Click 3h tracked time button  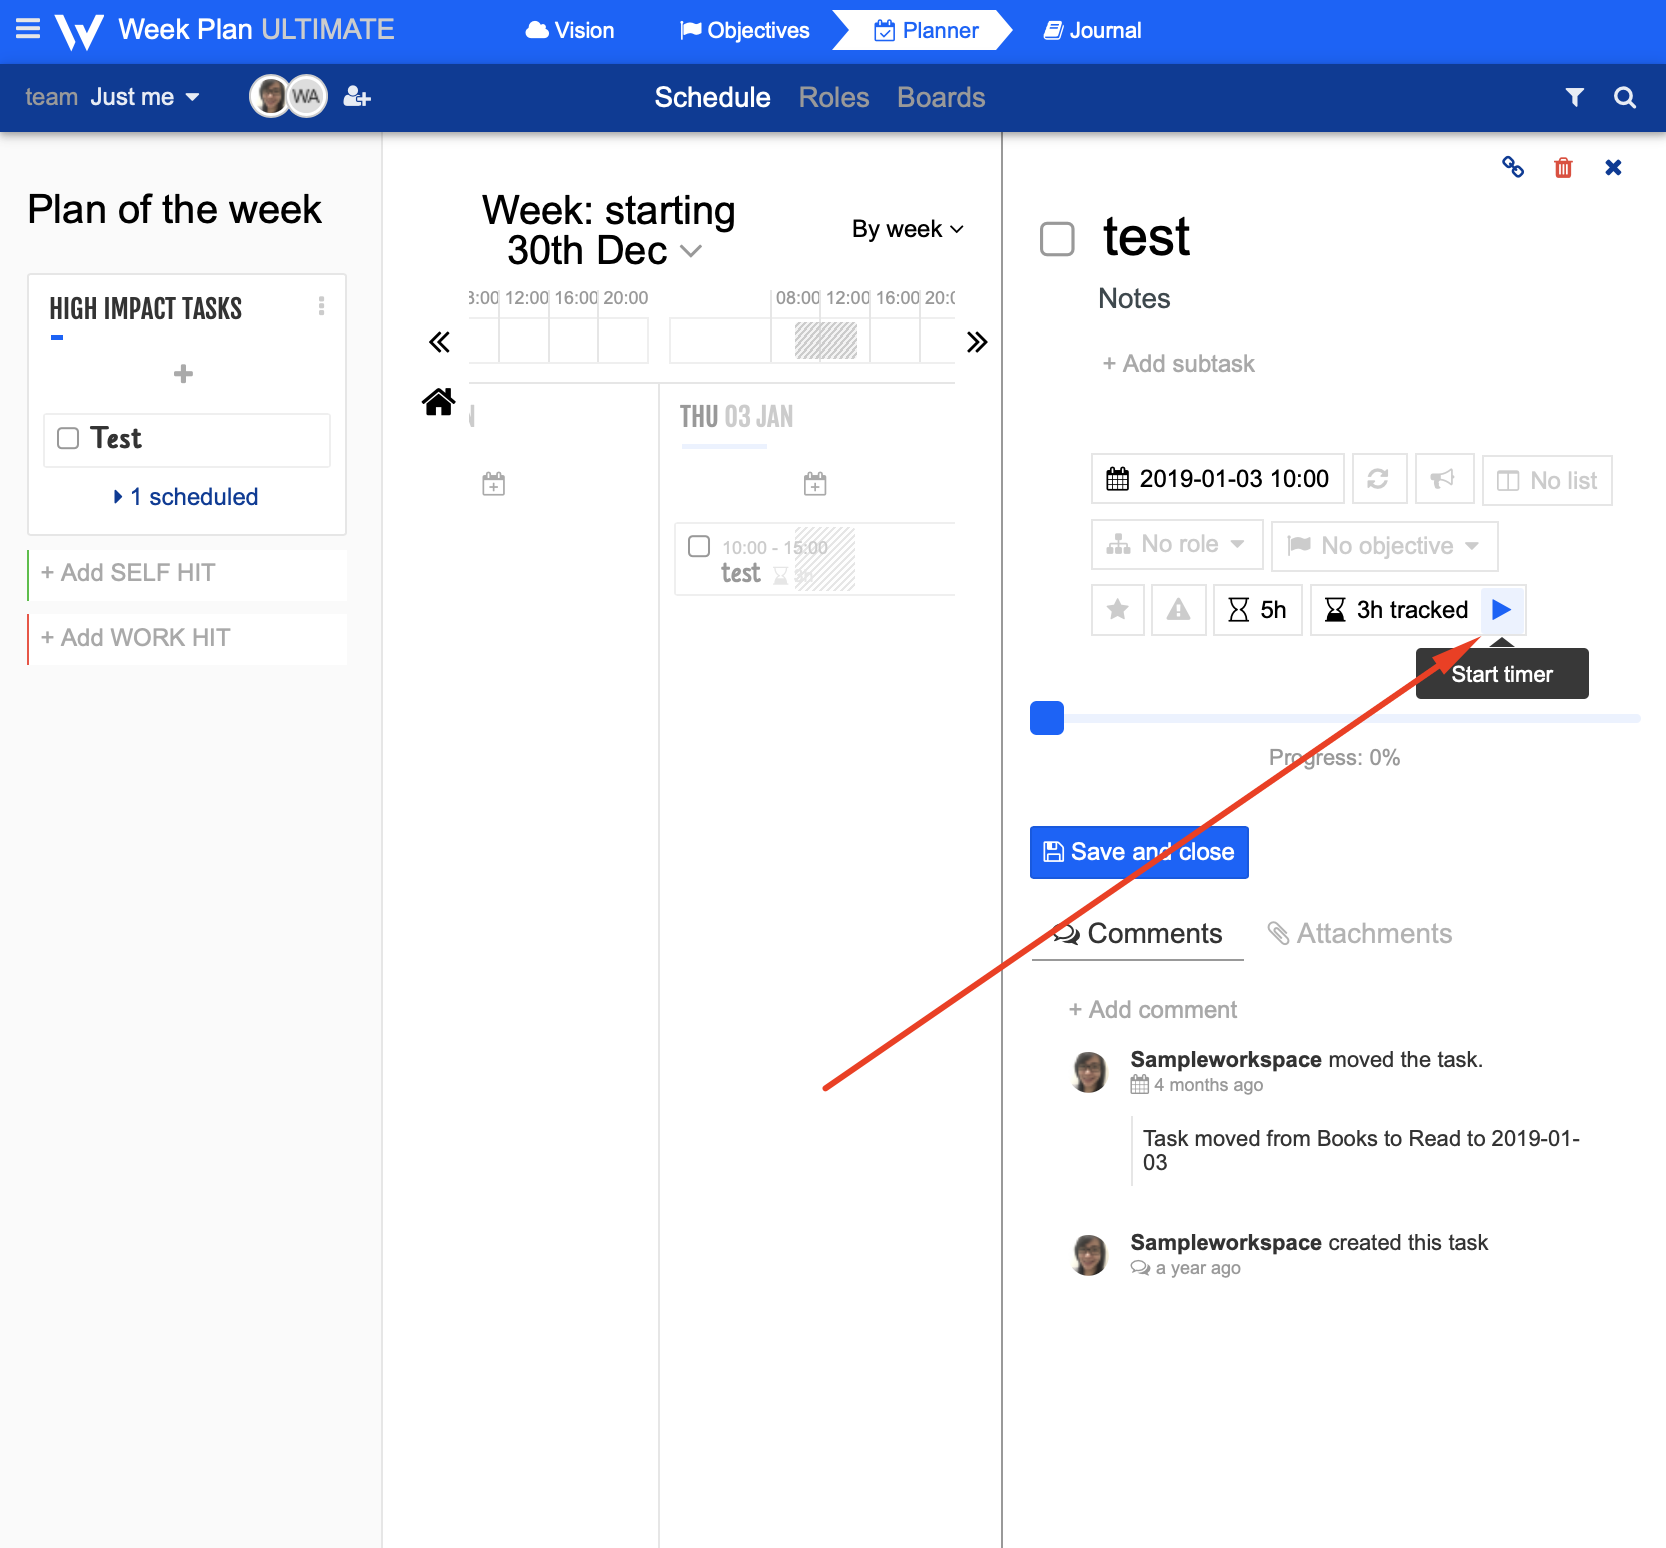[x=1396, y=609]
